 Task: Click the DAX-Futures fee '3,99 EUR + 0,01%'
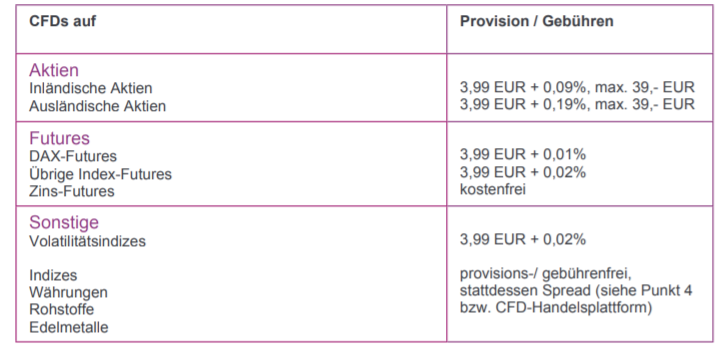(x=523, y=155)
